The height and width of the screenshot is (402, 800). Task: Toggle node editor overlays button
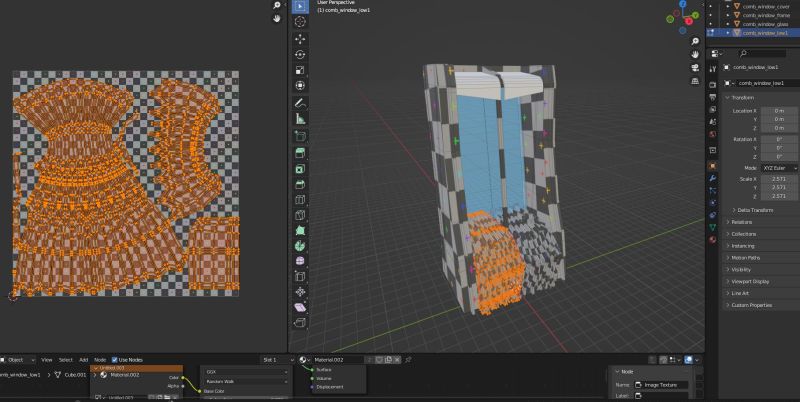click(688, 360)
